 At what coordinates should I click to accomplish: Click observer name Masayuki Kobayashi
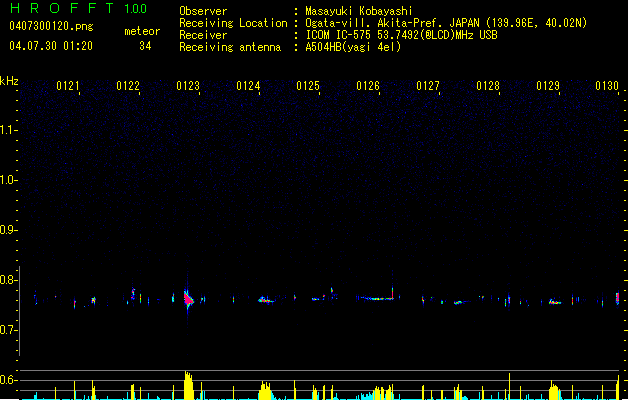[359, 11]
